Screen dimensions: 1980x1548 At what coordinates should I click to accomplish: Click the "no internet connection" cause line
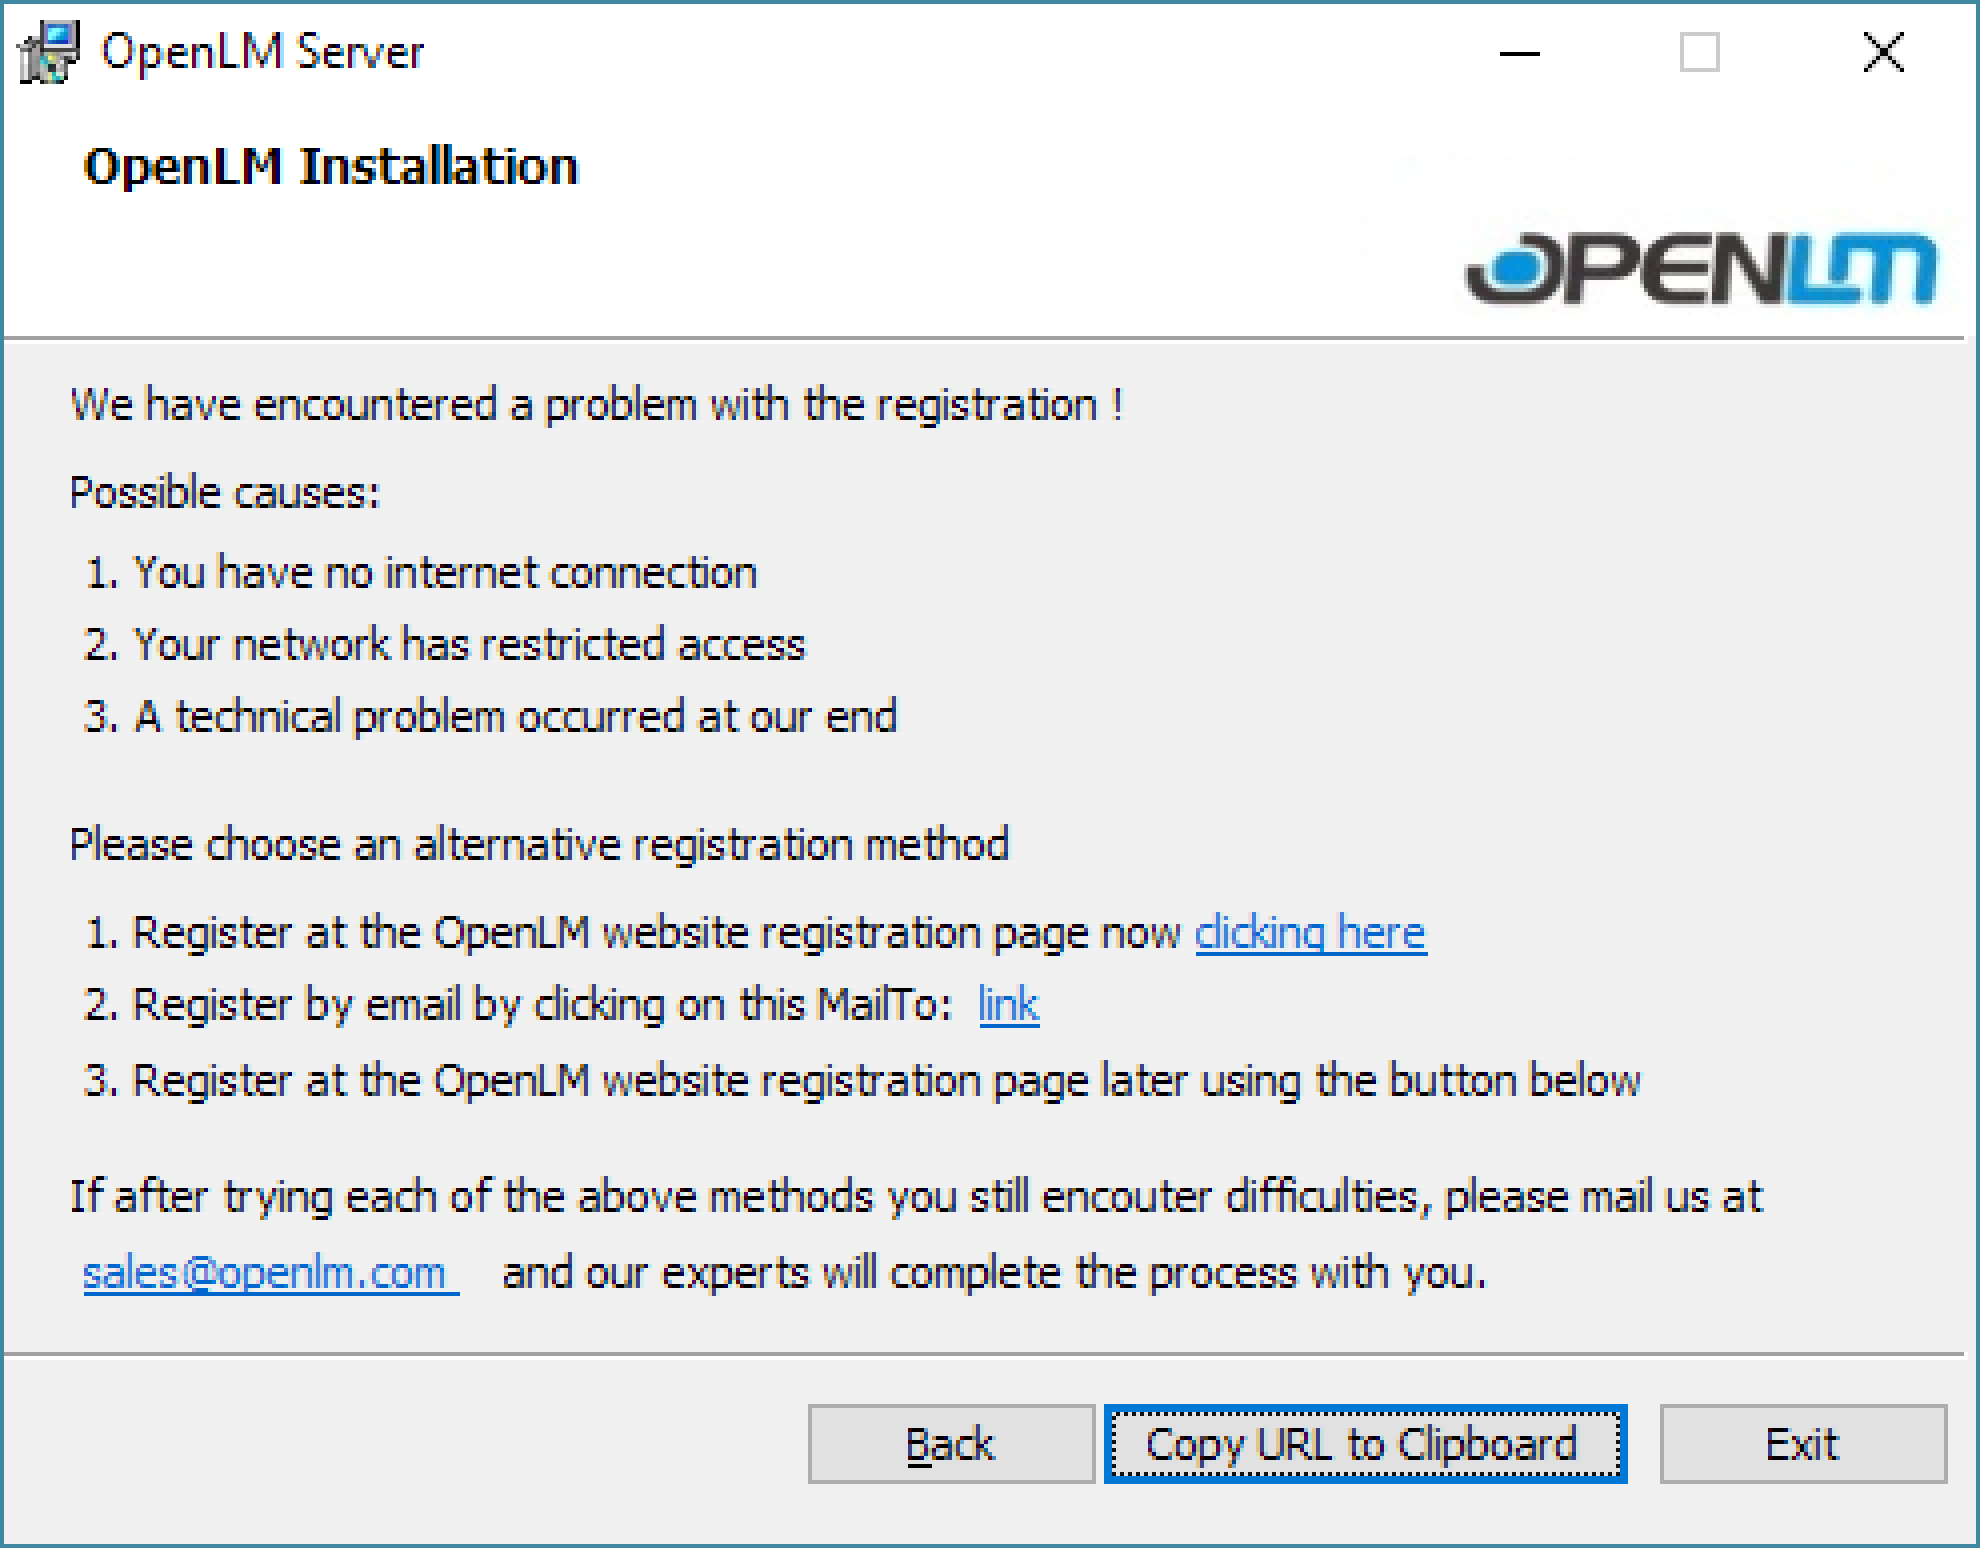click(445, 573)
